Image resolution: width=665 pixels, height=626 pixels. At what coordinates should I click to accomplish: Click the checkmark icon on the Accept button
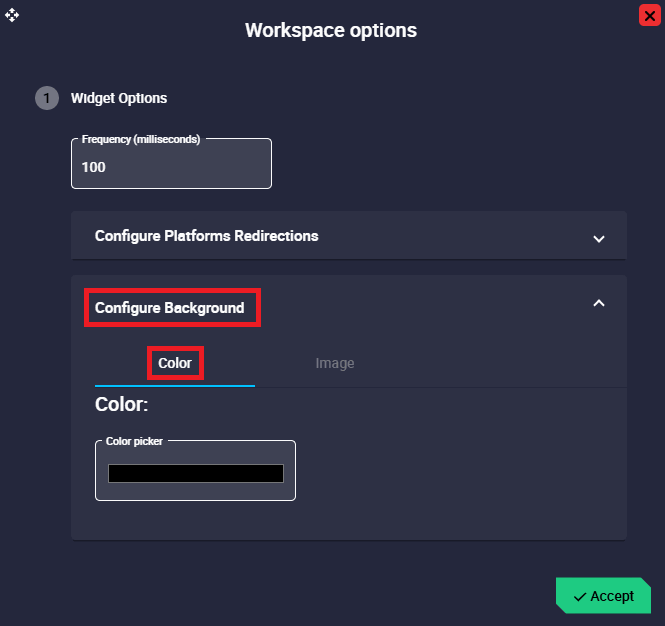coord(580,597)
